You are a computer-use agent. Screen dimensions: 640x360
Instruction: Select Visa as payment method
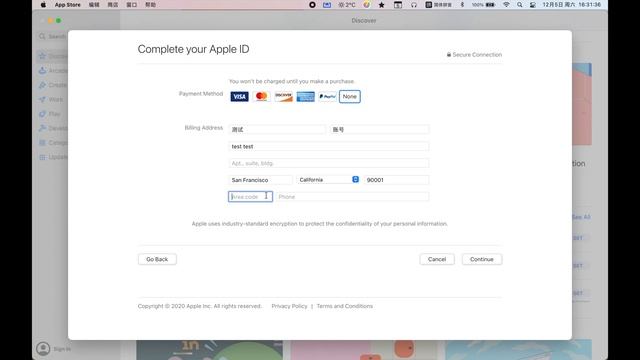(x=239, y=96)
